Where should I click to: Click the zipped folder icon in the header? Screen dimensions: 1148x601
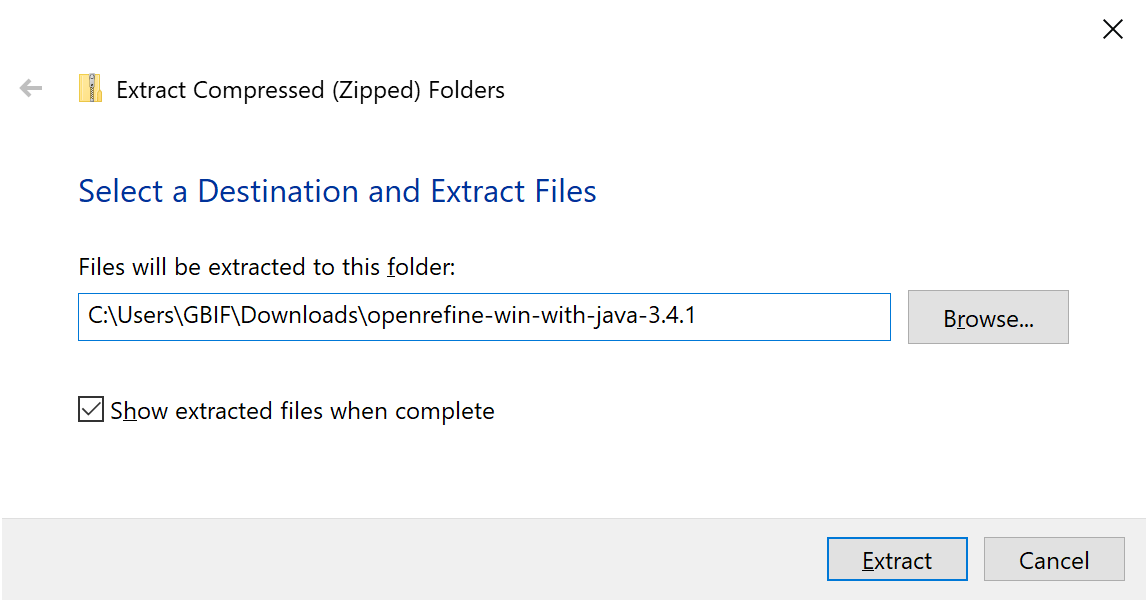click(x=91, y=88)
